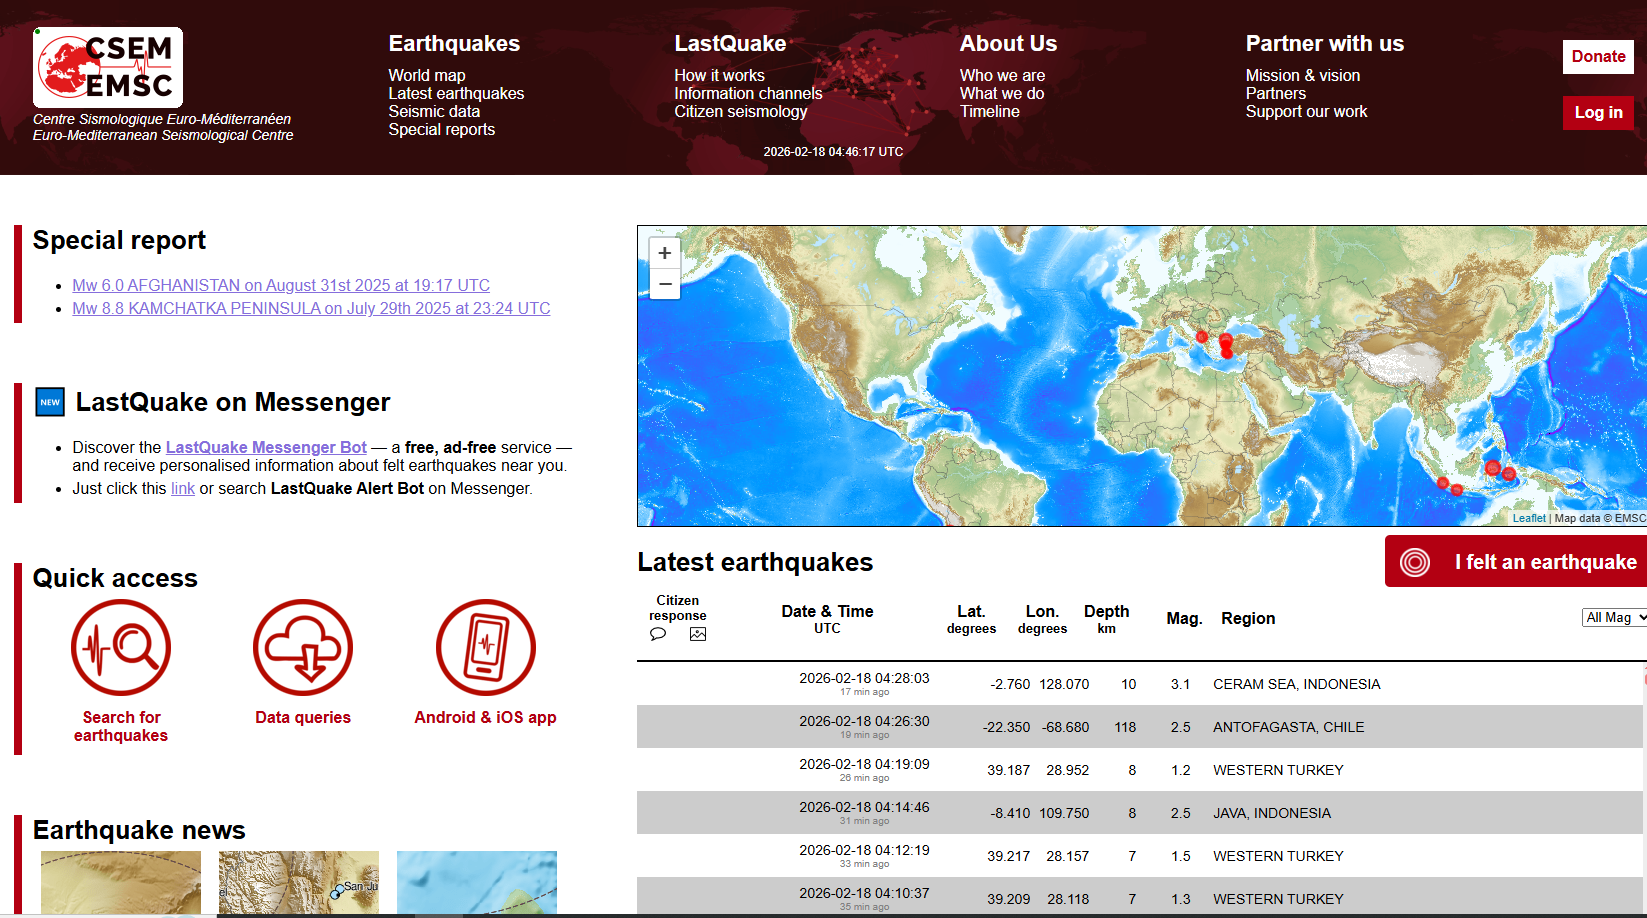Zoom in on the map with the plus control
Image resolution: width=1647 pixels, height=918 pixels.
point(664,252)
